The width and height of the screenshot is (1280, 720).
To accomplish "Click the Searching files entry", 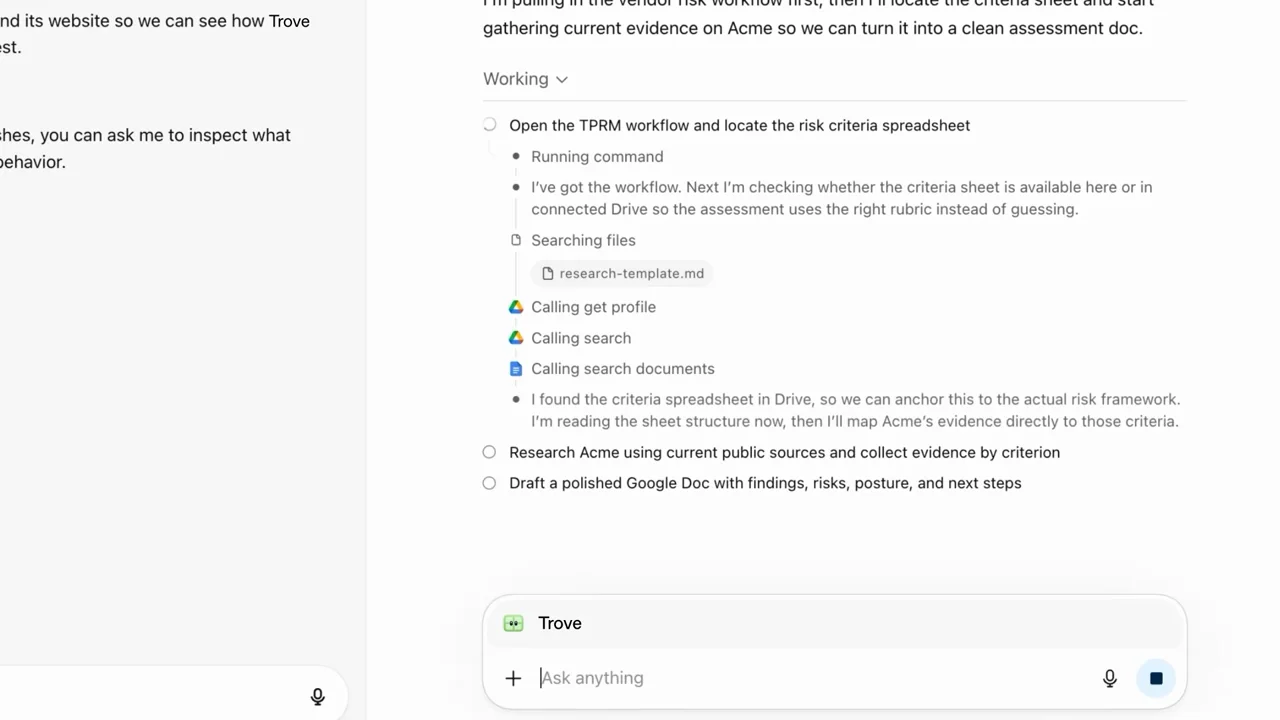I will coord(583,240).
